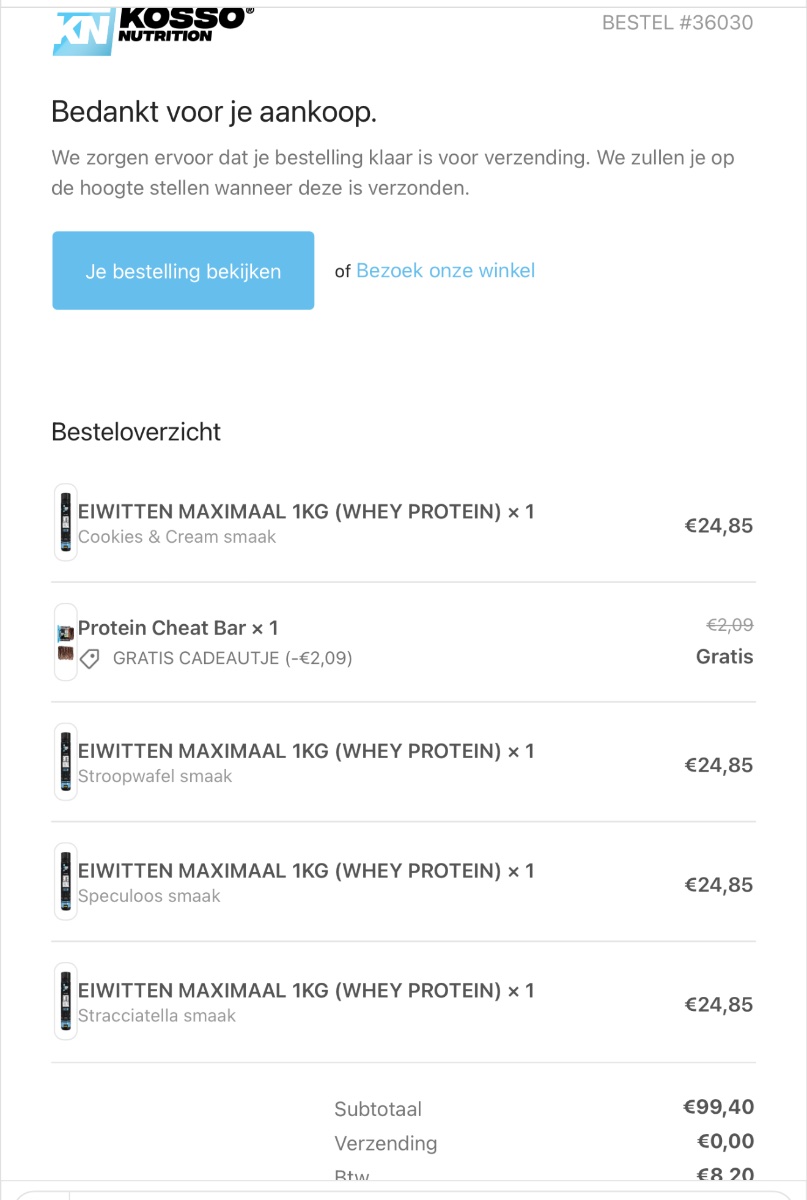This screenshot has height=1200, width=807.
Task: Tap the Speculoos whey protein thumbnail
Action: (65, 881)
